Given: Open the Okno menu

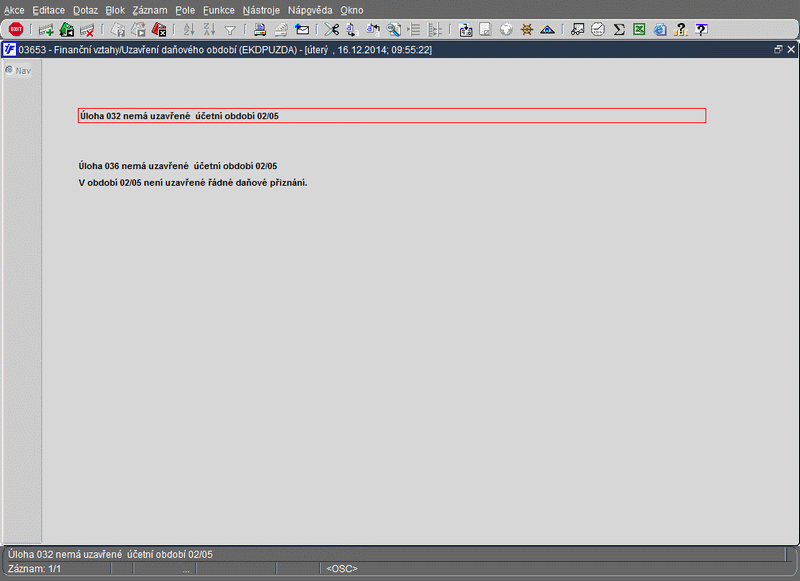Looking at the screenshot, I should 352,10.
